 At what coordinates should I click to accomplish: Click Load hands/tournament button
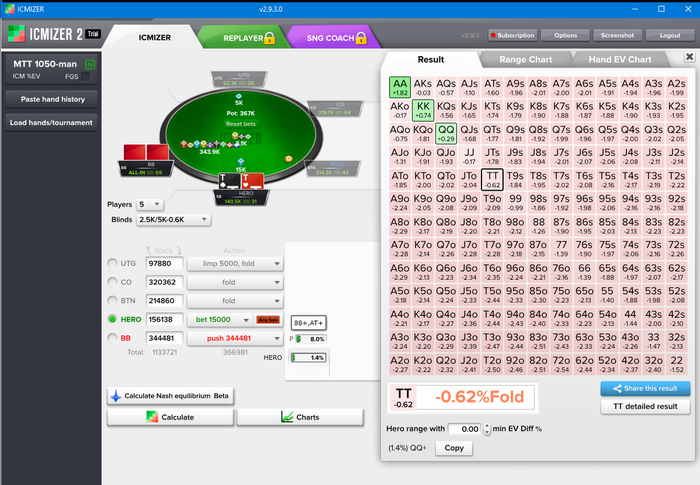click(52, 122)
